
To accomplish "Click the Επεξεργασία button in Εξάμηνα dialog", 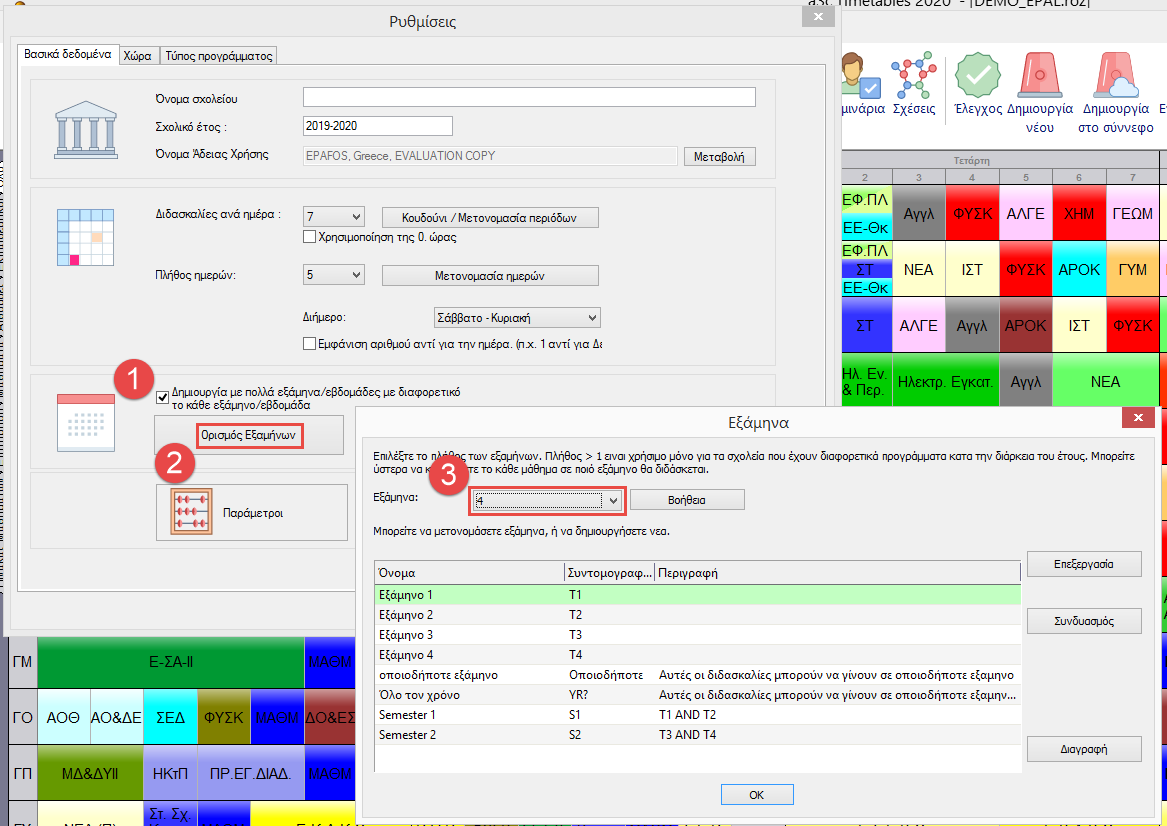I will click(x=1084, y=564).
